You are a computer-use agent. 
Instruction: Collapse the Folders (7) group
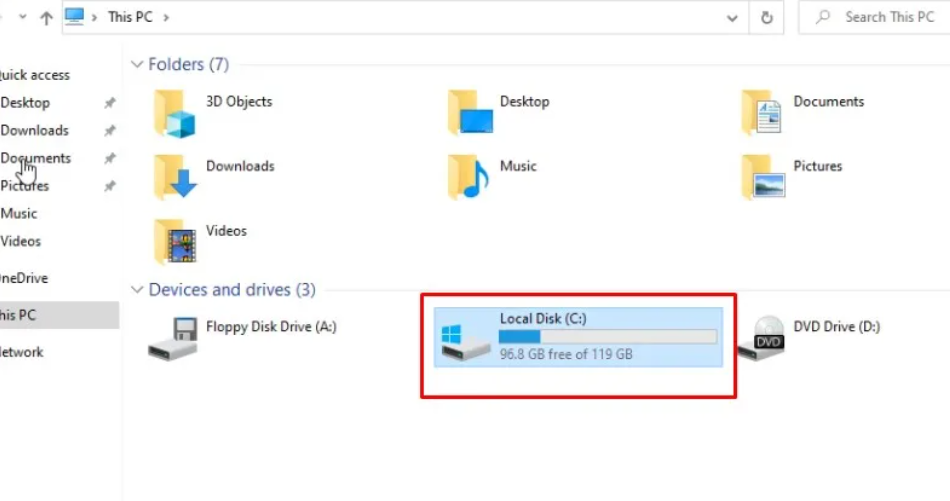(138, 65)
